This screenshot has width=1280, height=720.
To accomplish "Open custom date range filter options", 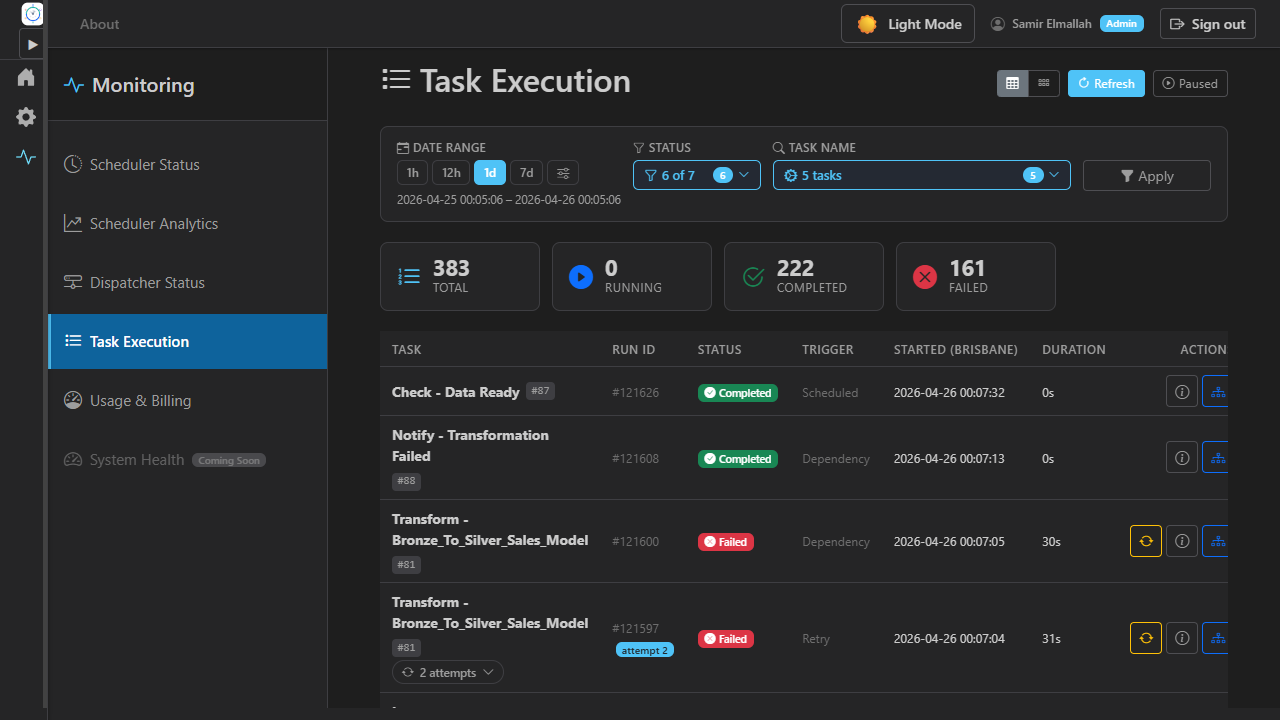I will point(563,173).
